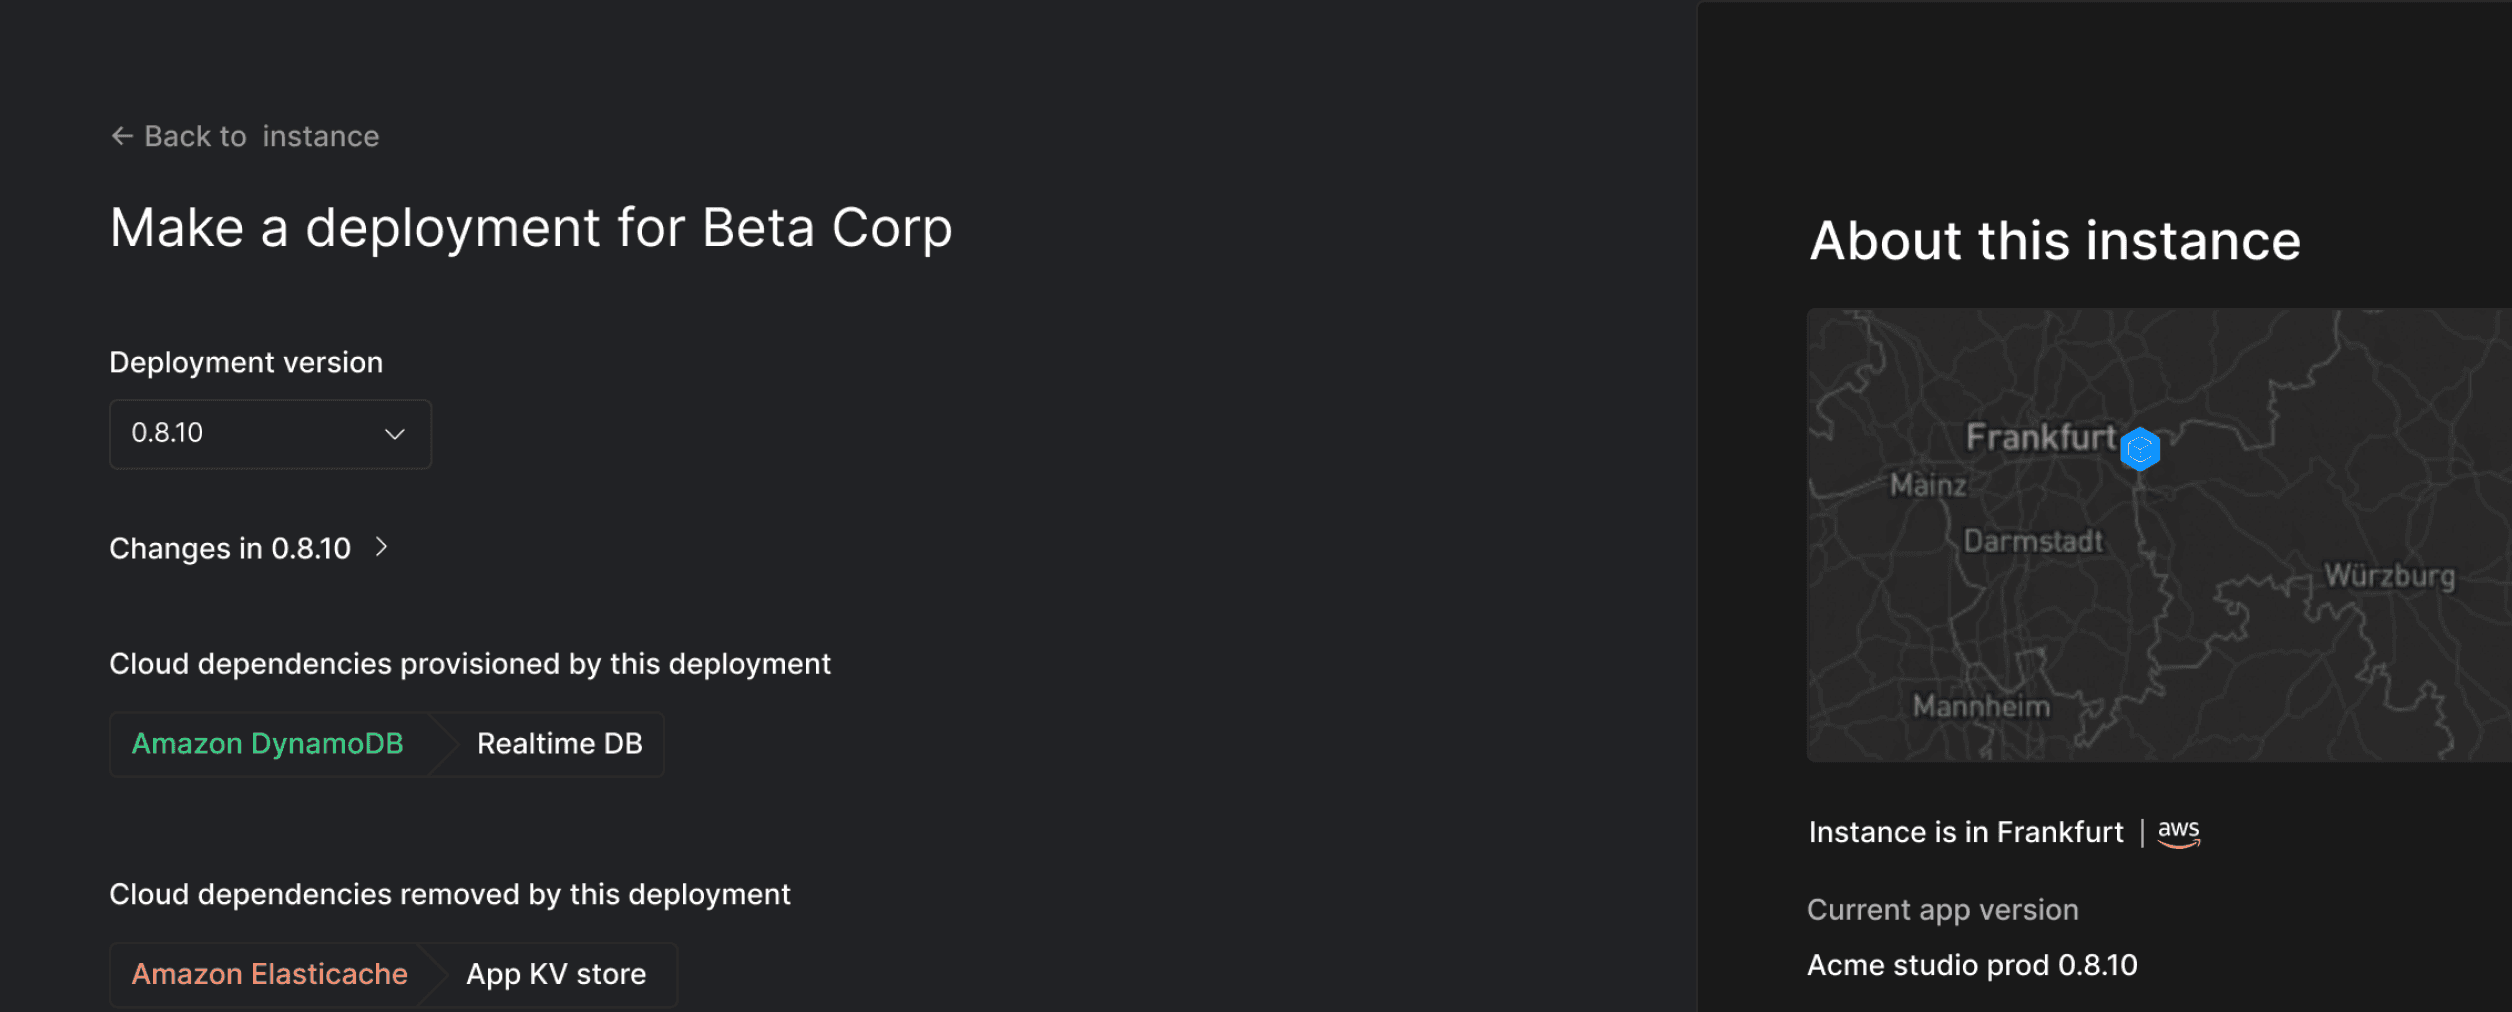
Task: Click the Instance is in Frankfurt text
Action: click(1965, 832)
